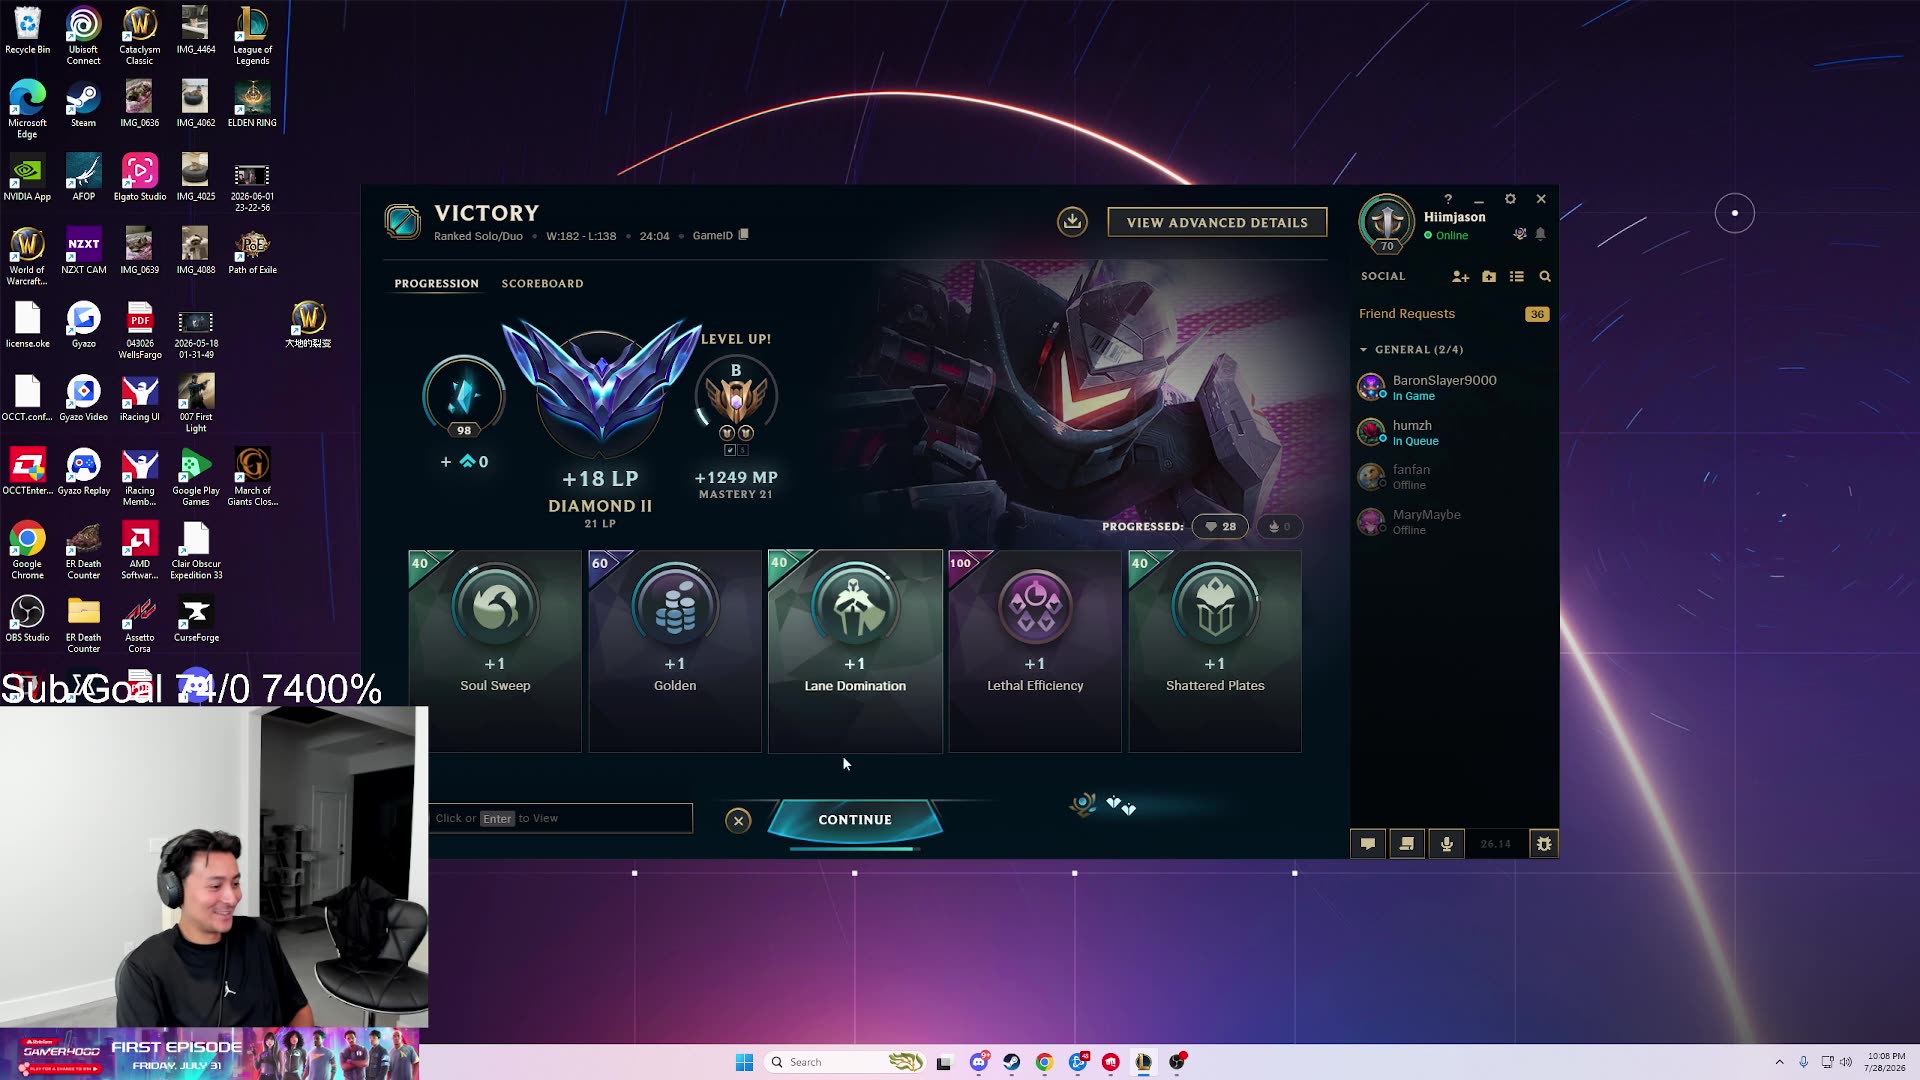Collapse the GENERAL friends group
Image resolution: width=1920 pixels, height=1080 pixels.
(1410, 349)
